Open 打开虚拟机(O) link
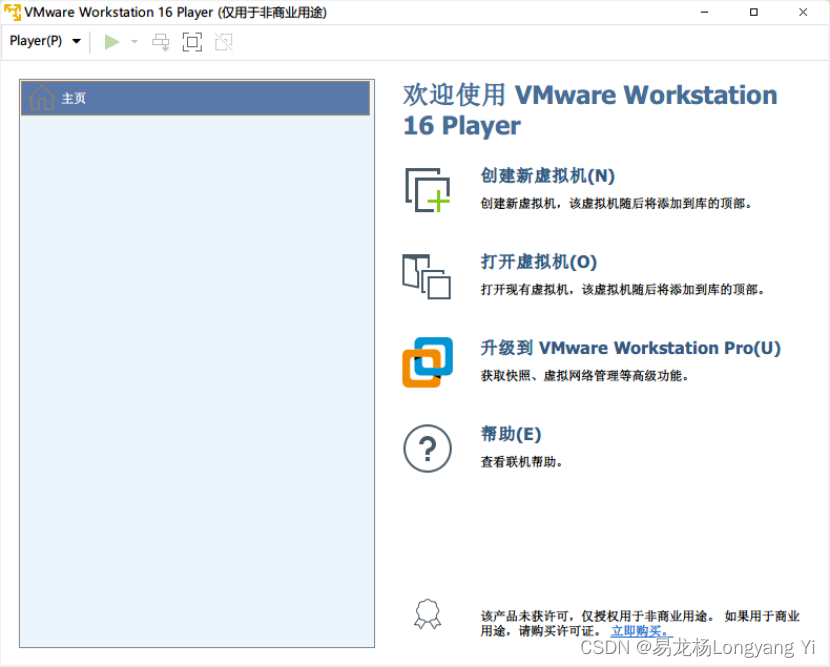 (x=539, y=262)
